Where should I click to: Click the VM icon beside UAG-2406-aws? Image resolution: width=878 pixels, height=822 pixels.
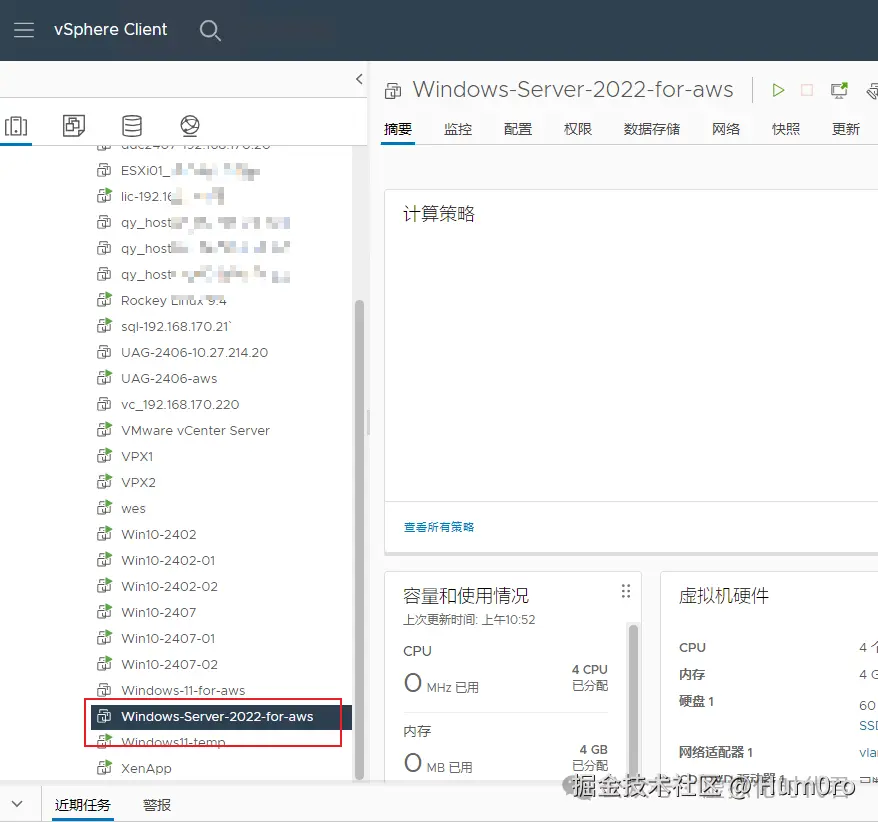coord(104,378)
